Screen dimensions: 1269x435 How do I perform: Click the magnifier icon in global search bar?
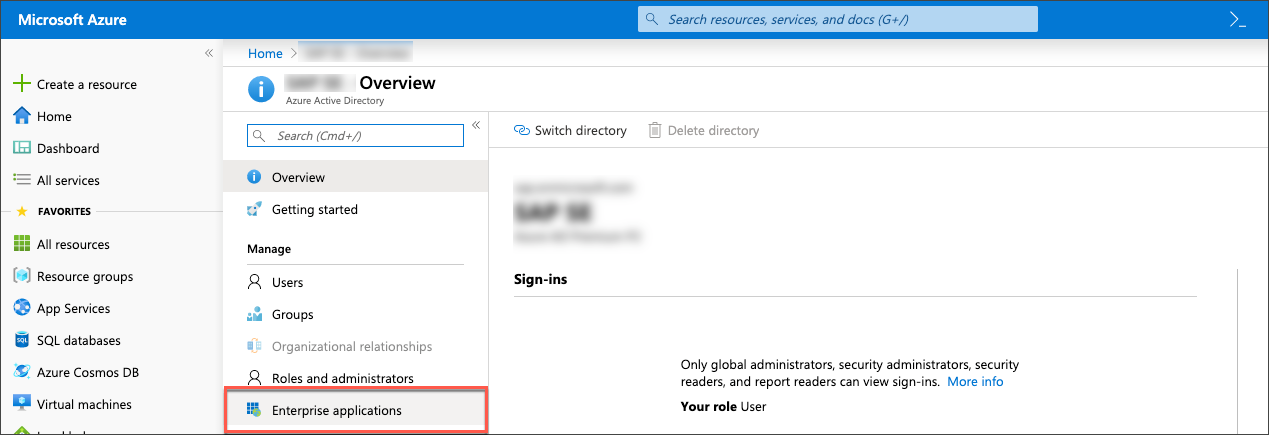653,19
